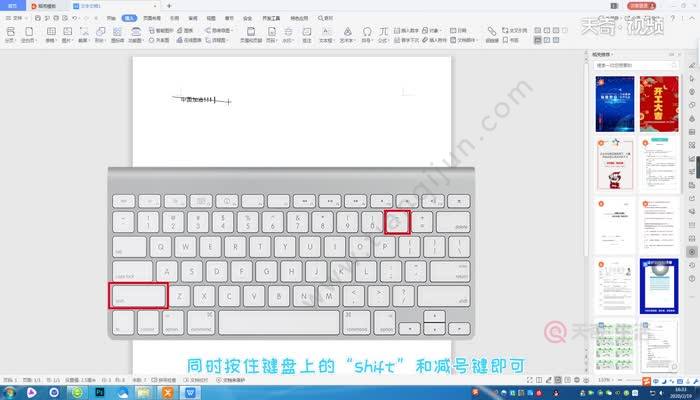Insert a blank page (空白页)
The width and height of the screenshot is (700, 400).
(x=29, y=34)
